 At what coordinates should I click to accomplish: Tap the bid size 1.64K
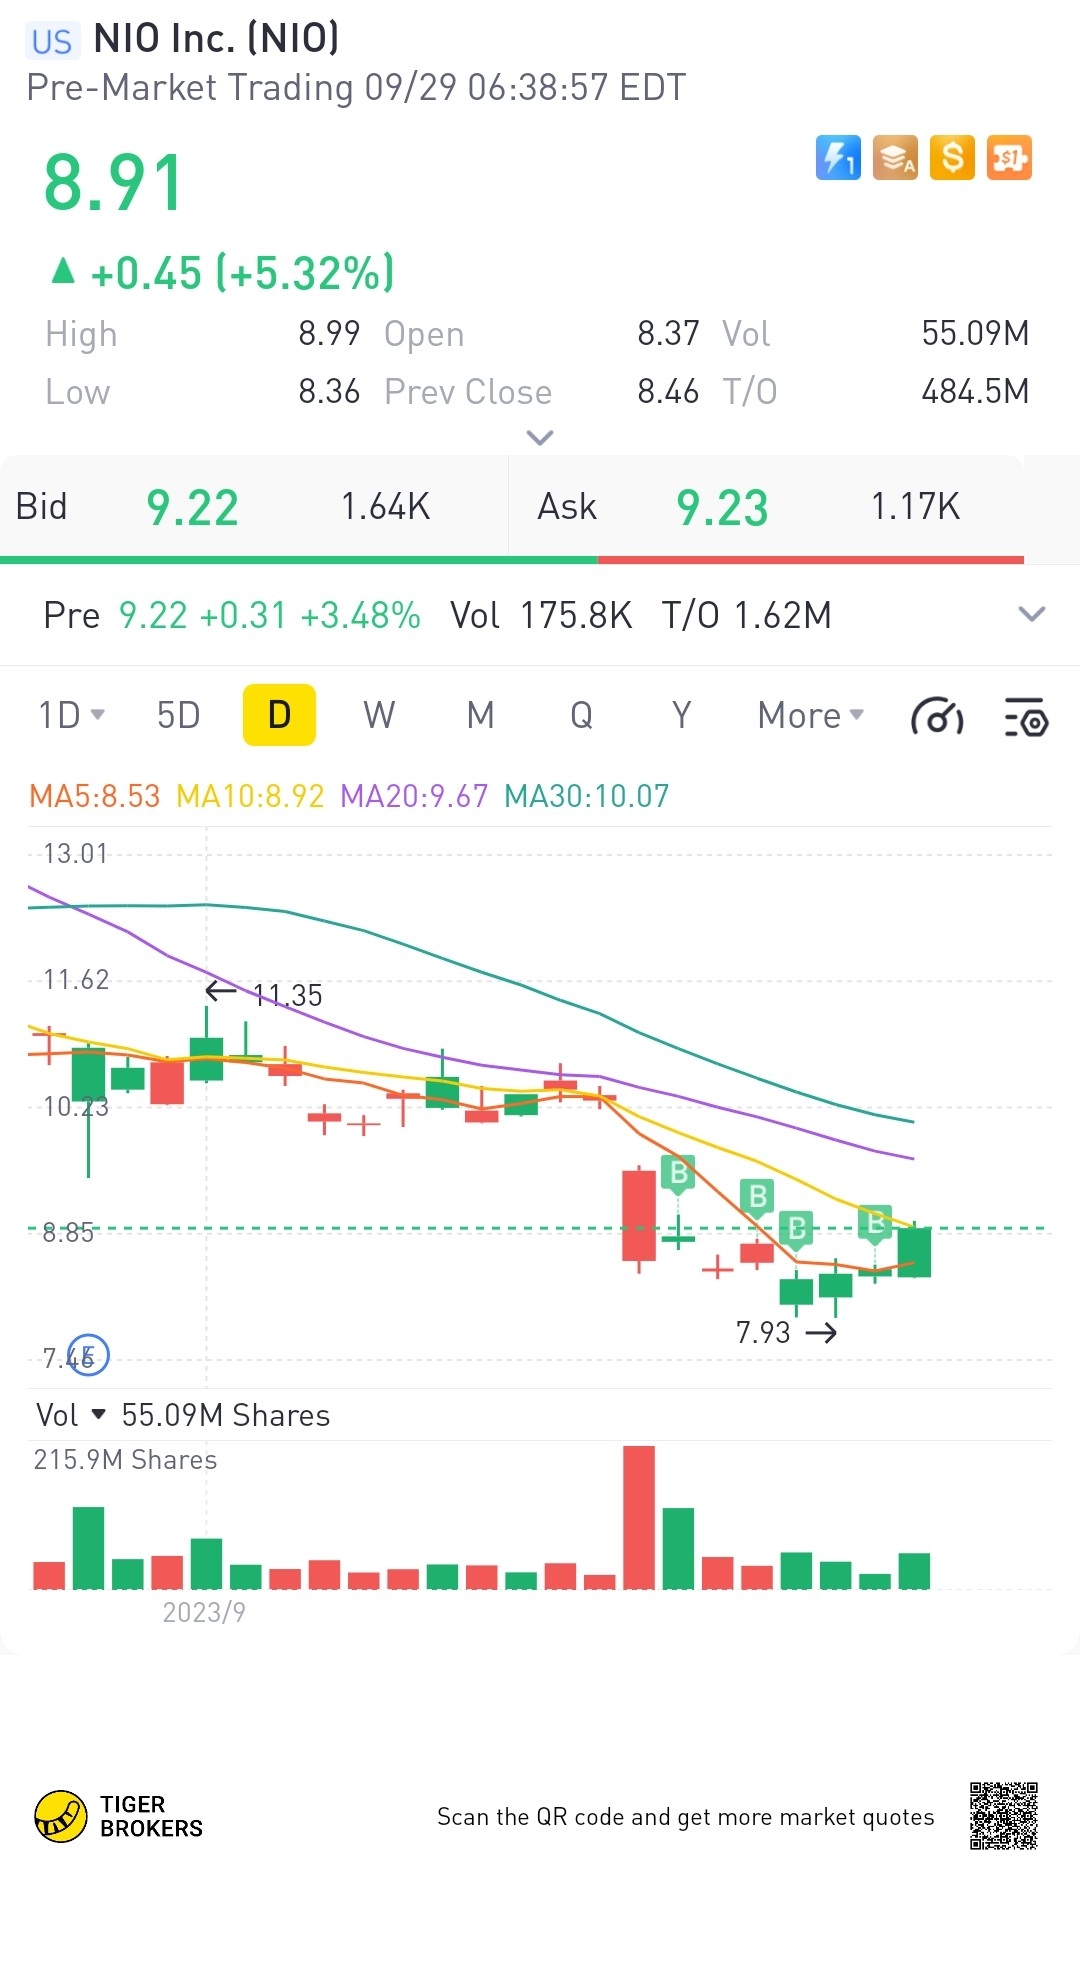[385, 507]
